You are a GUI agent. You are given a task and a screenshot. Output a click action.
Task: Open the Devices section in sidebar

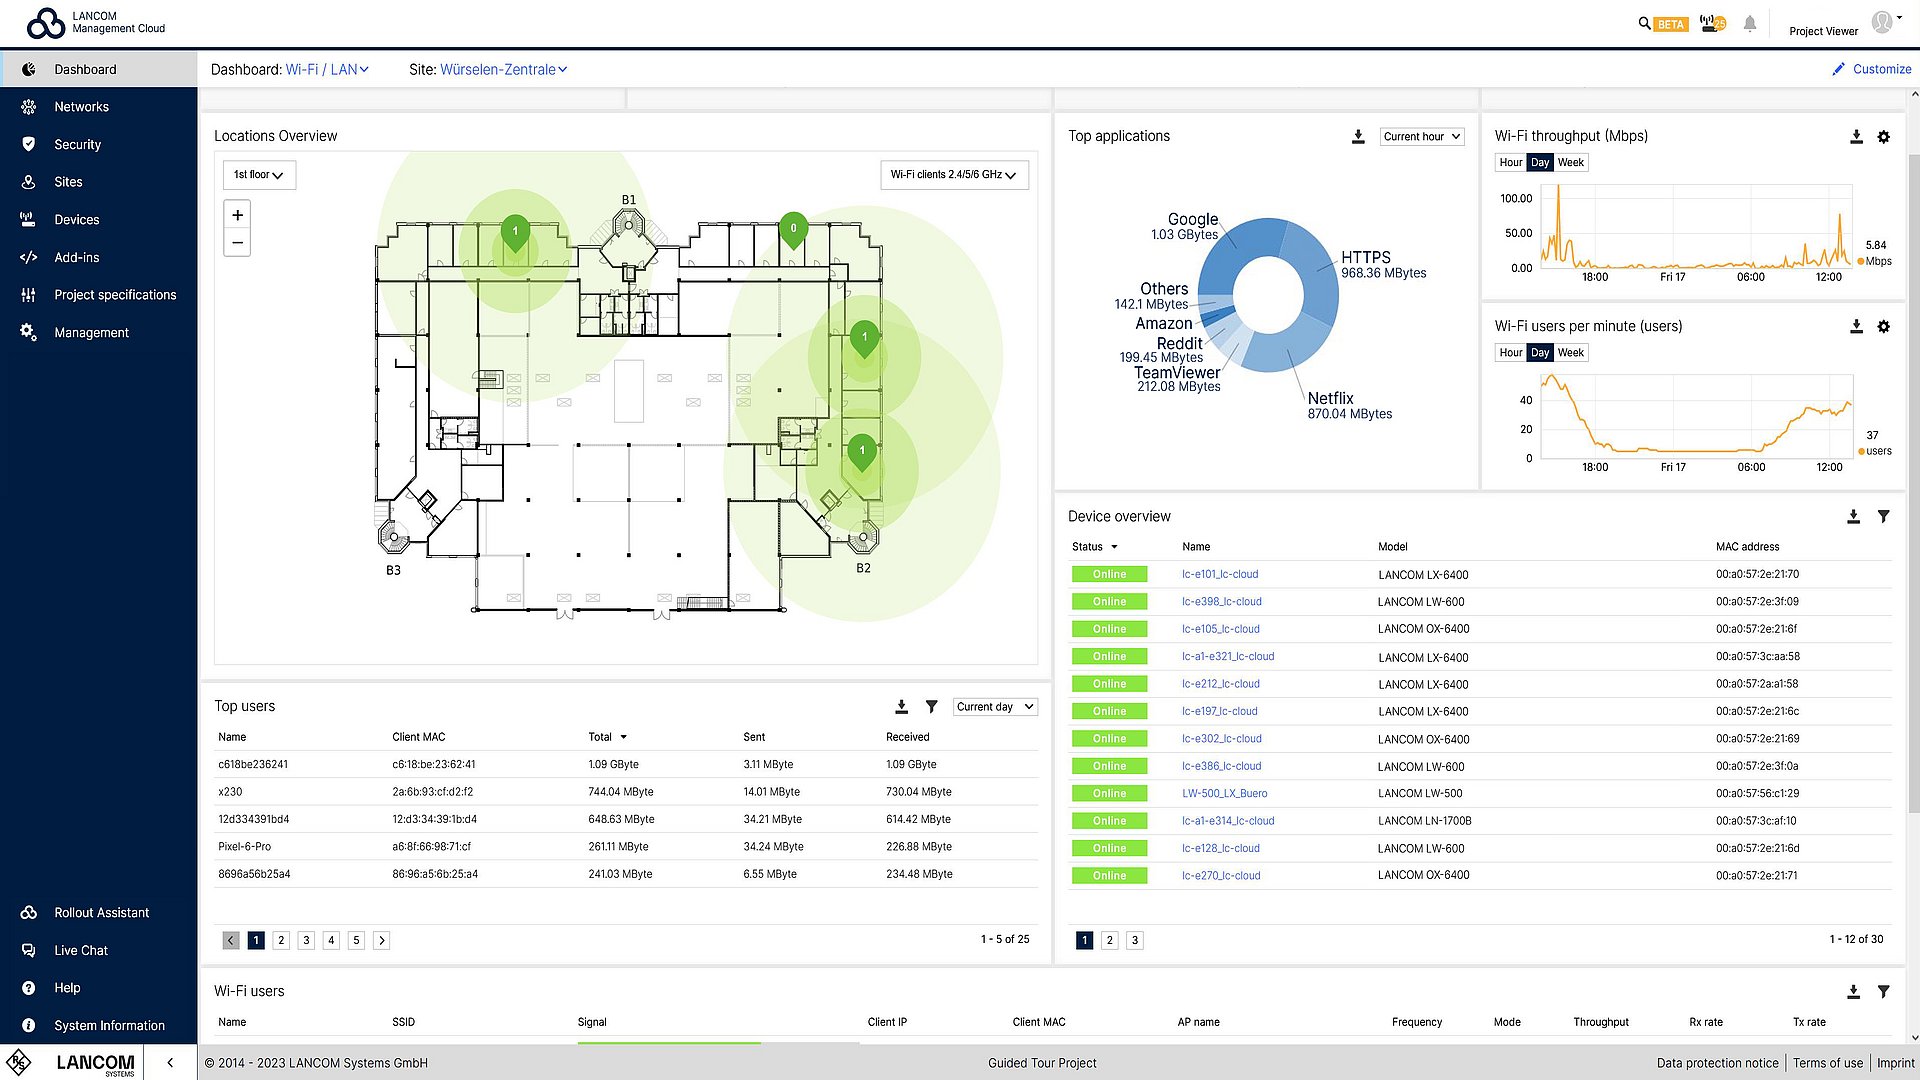coord(77,219)
